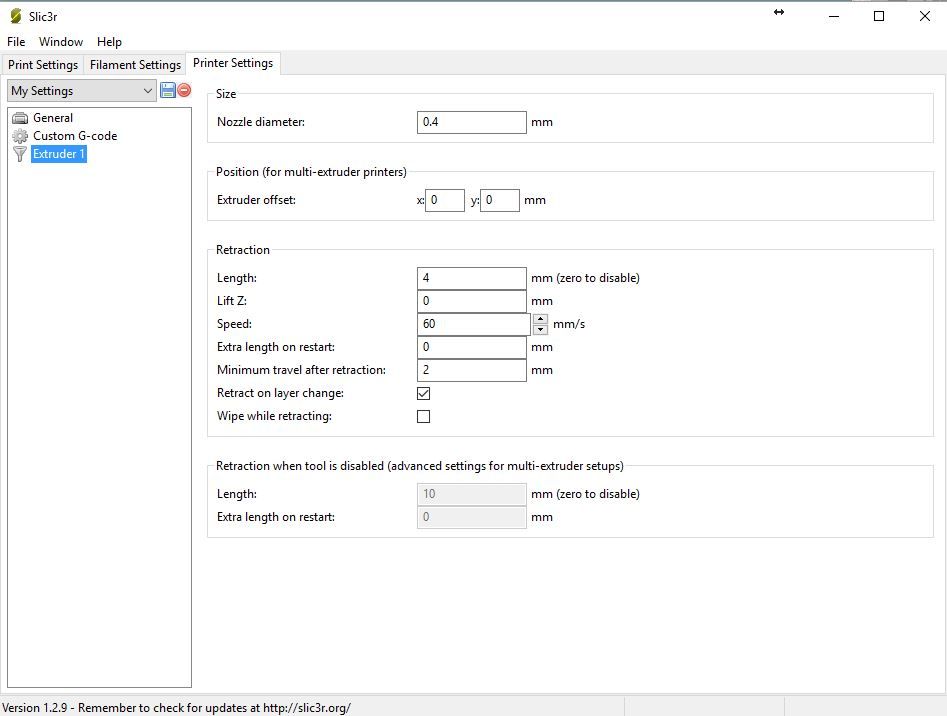Click the version status bar text

(176, 708)
